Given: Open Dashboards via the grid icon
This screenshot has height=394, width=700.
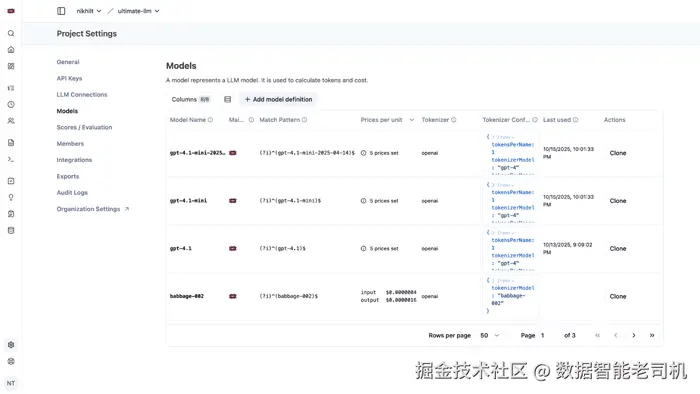Looking at the screenshot, I should 11,66.
